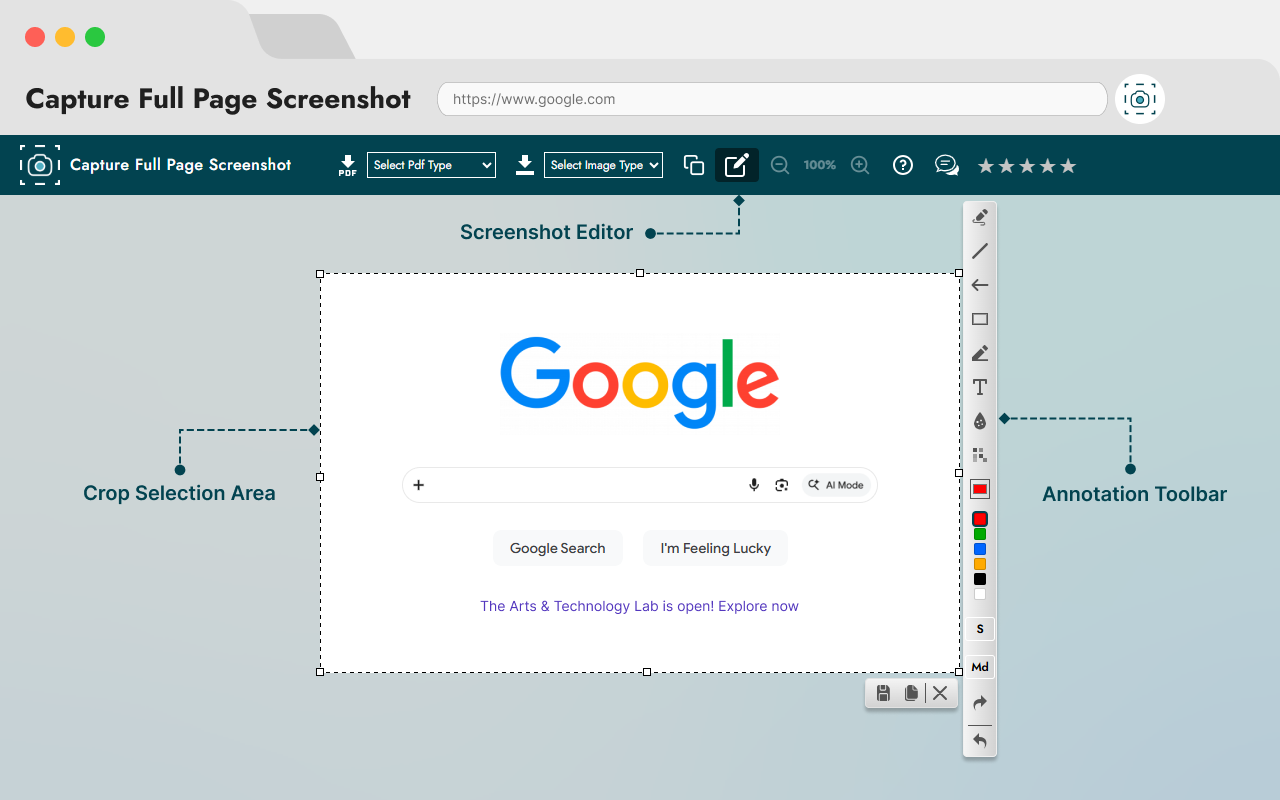
Task: Click the https://www.google.com address field
Action: (772, 99)
